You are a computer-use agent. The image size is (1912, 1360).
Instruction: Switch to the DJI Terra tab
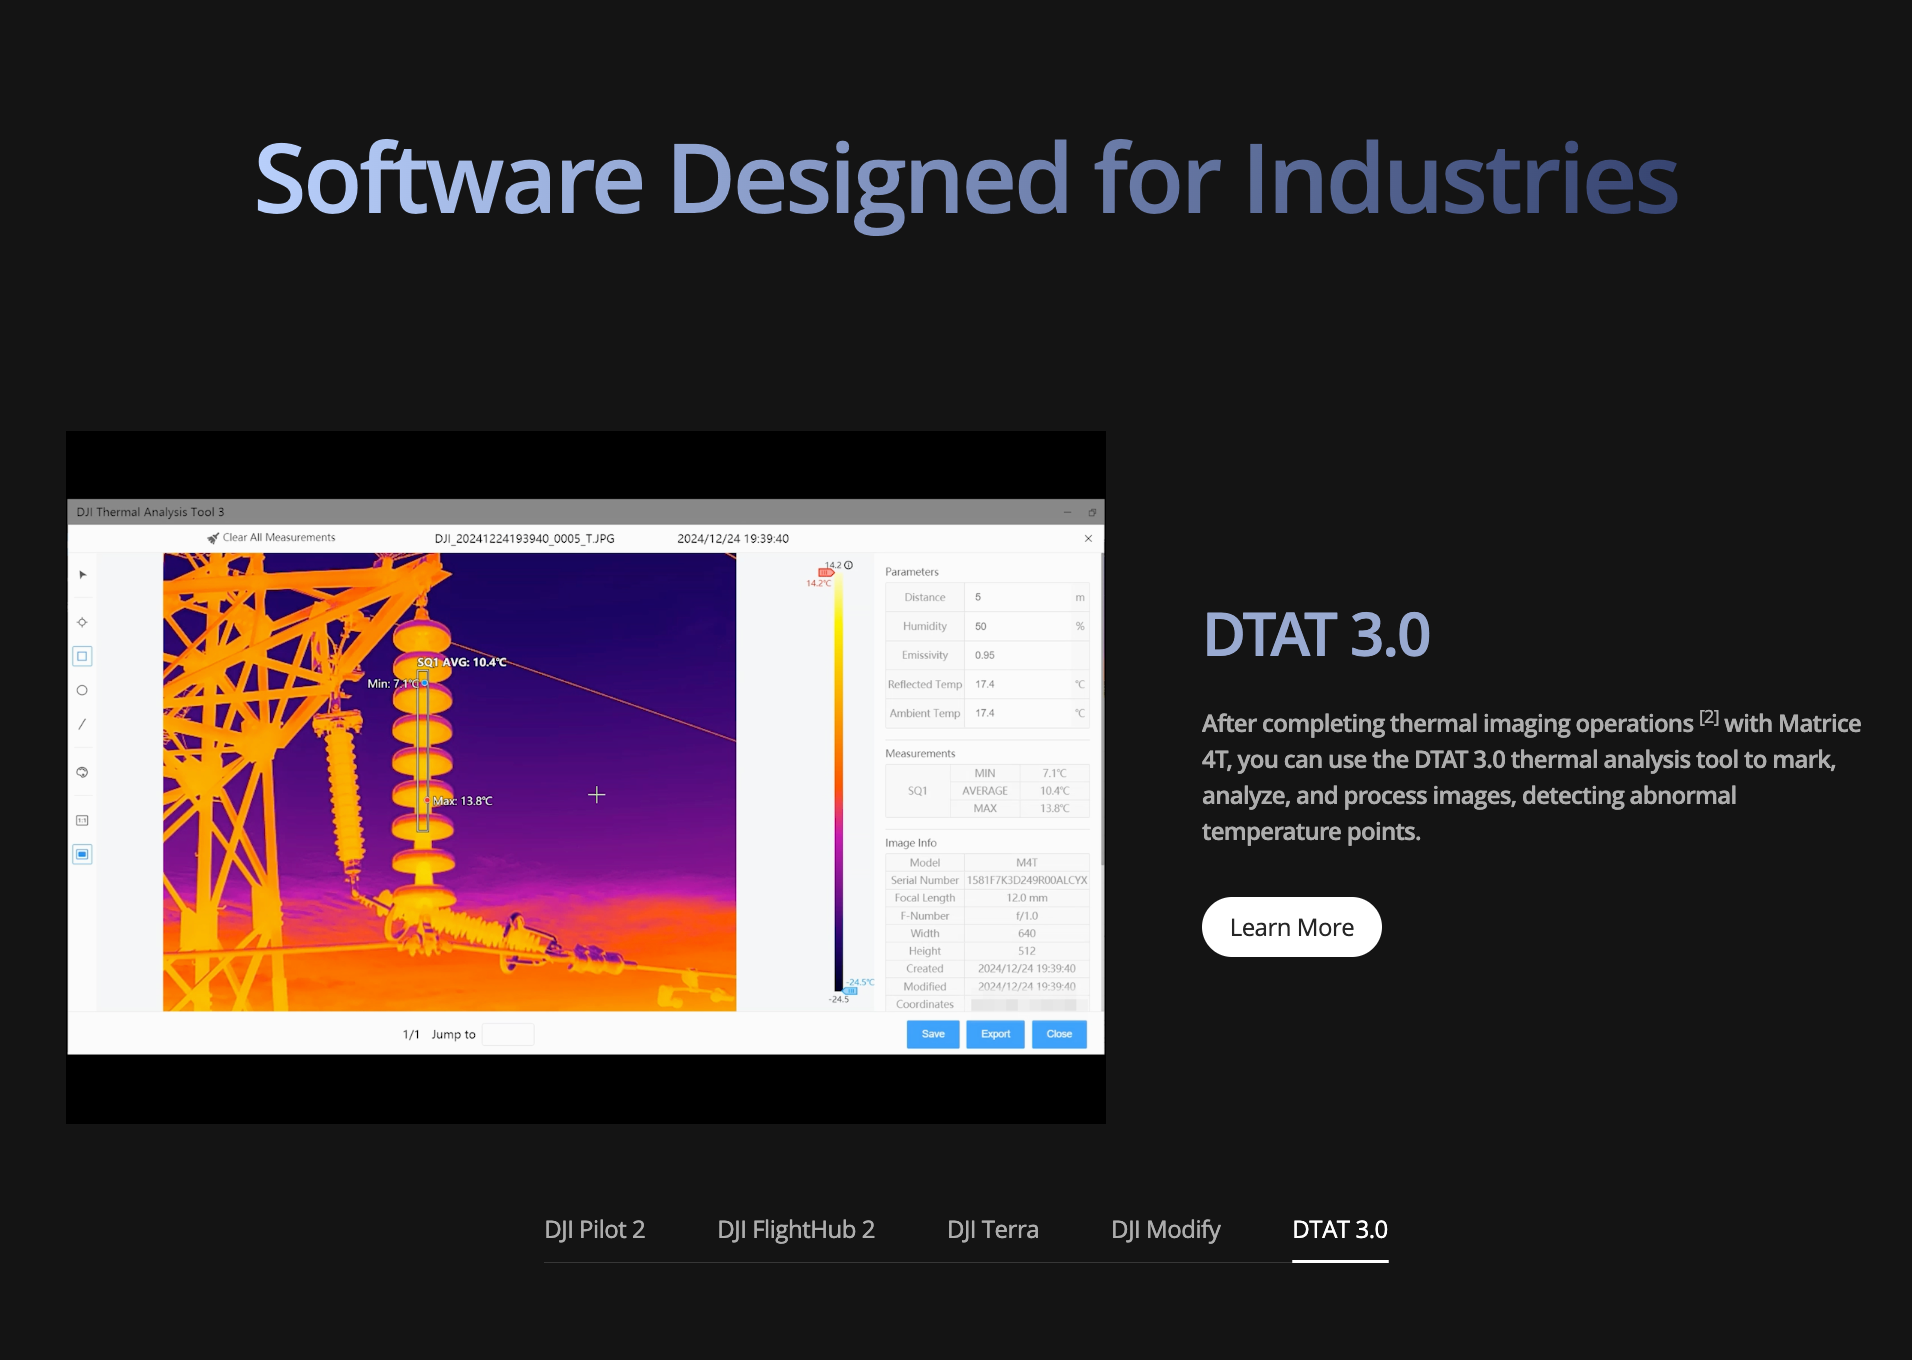993,1229
